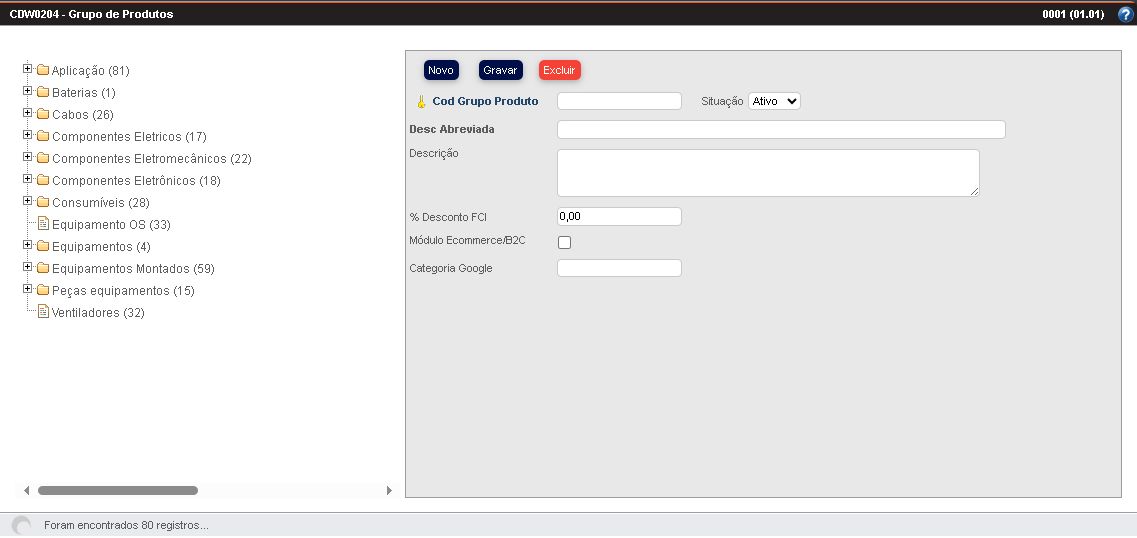Click the Gravar button
Viewport: 1137px width, 538px height.
click(500, 70)
